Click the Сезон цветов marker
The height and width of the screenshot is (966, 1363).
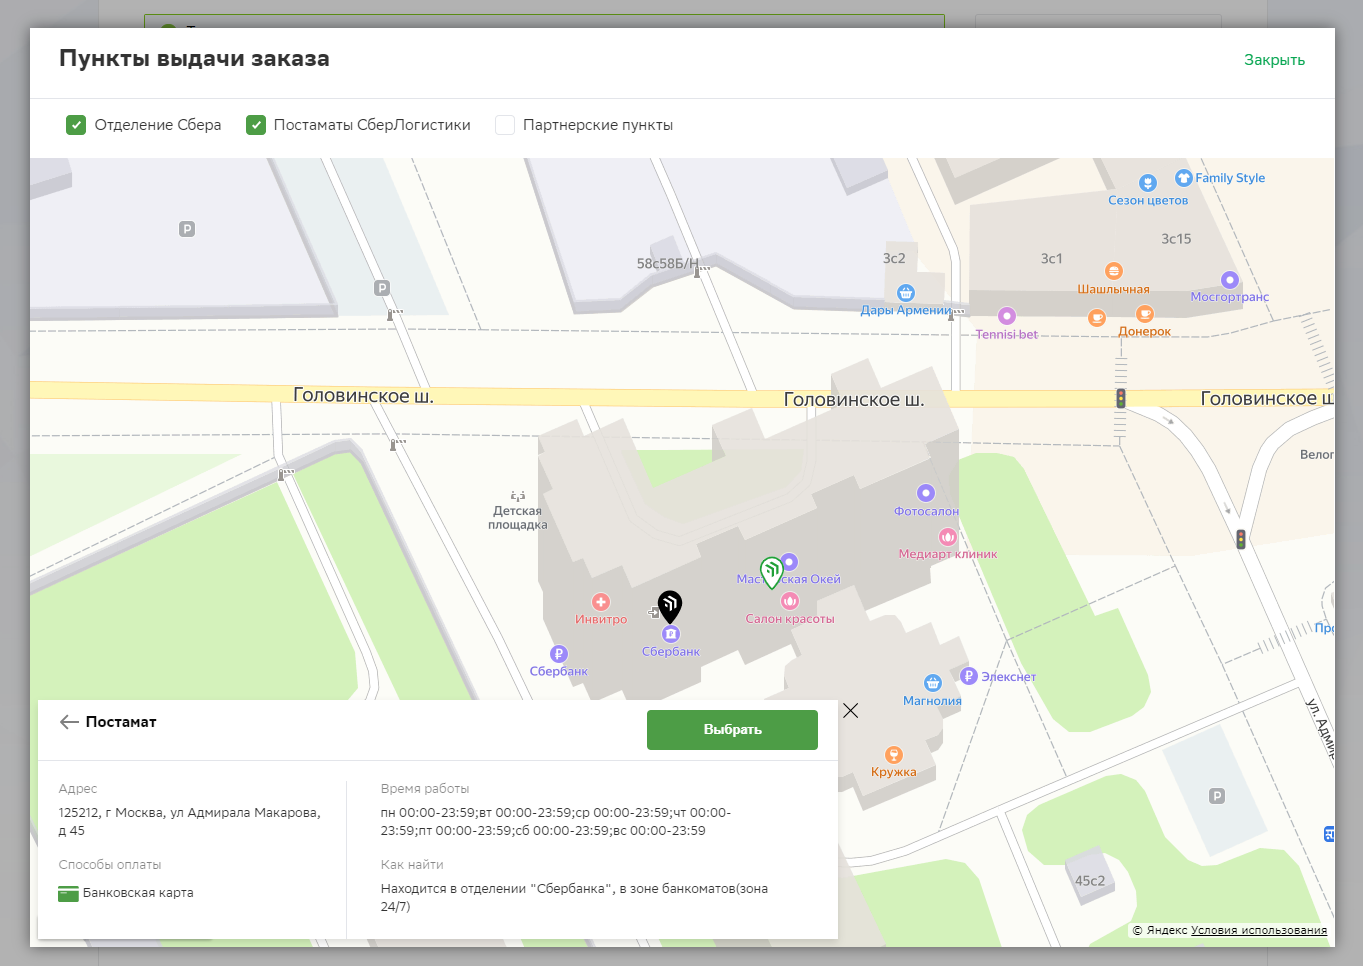click(x=1148, y=183)
